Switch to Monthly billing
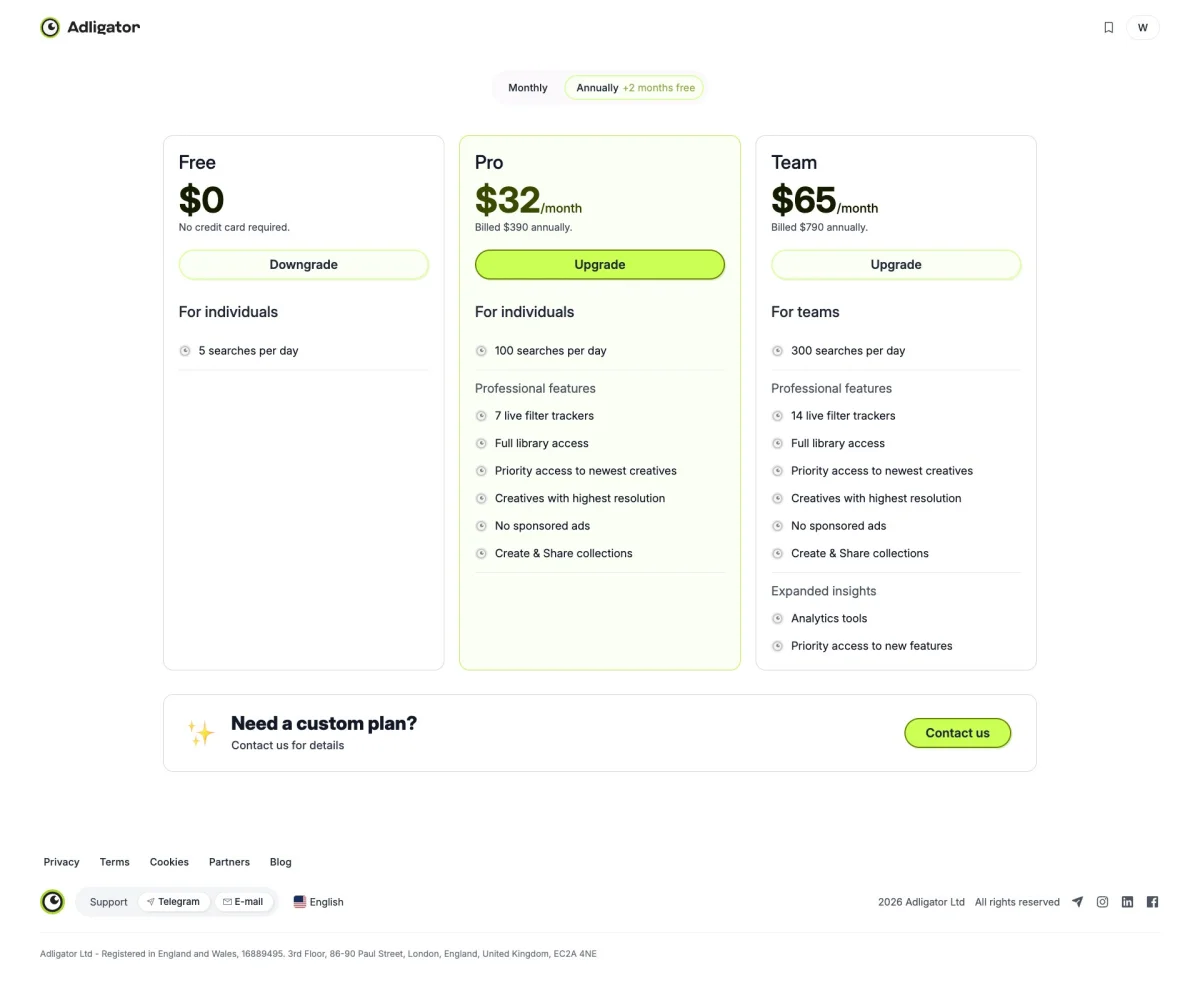1200x985 pixels. pyautogui.click(x=527, y=87)
